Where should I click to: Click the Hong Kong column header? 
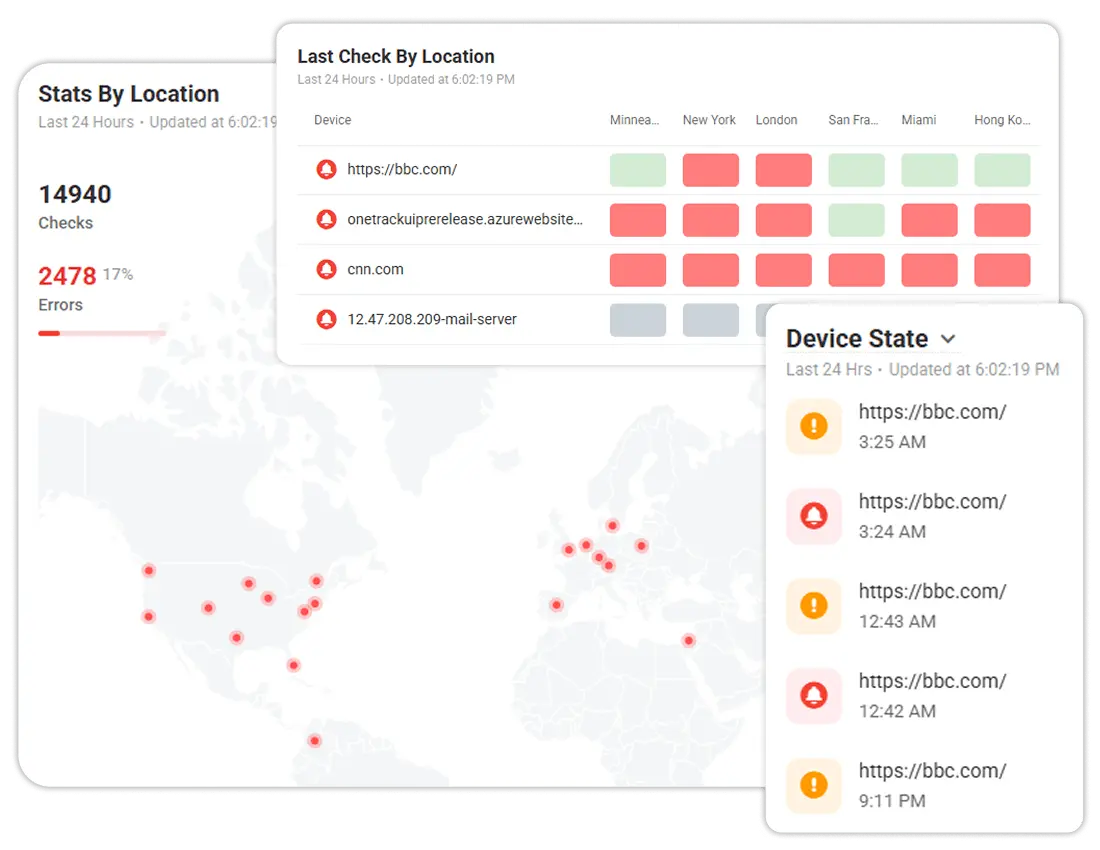[x=1002, y=120]
